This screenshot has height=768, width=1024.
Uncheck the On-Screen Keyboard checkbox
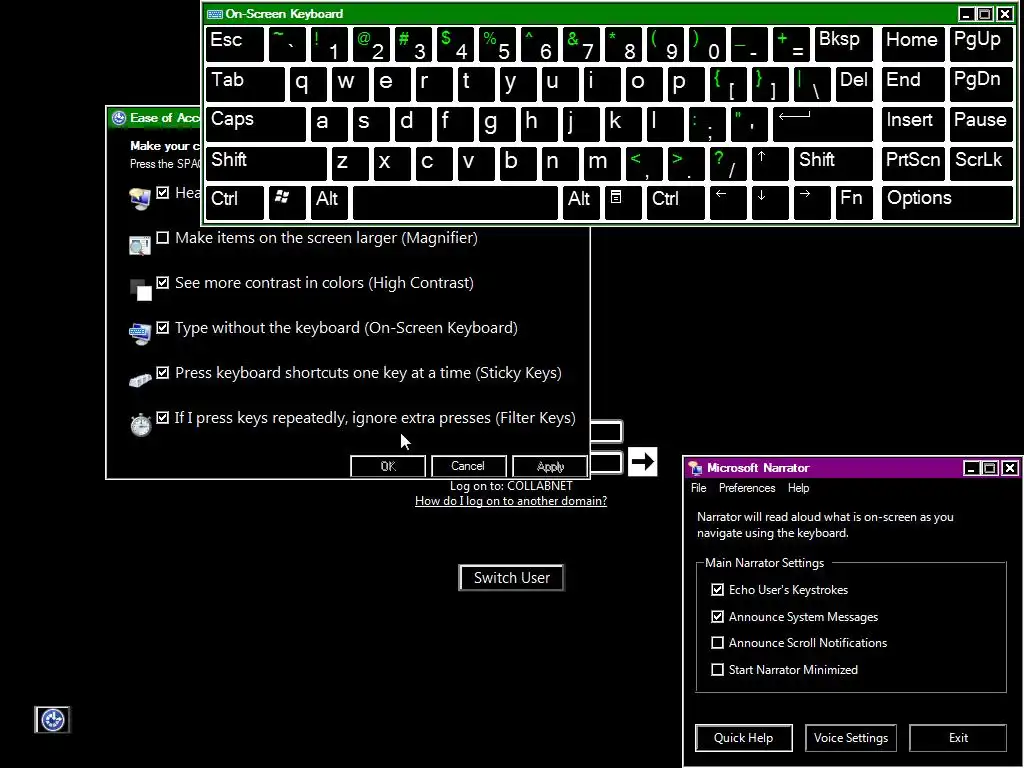tap(163, 328)
